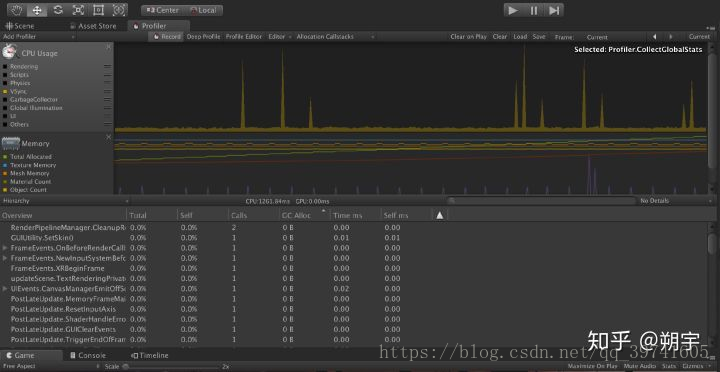The image size is (720, 372).
Task: Click the Pause button
Action: [x=534, y=10]
